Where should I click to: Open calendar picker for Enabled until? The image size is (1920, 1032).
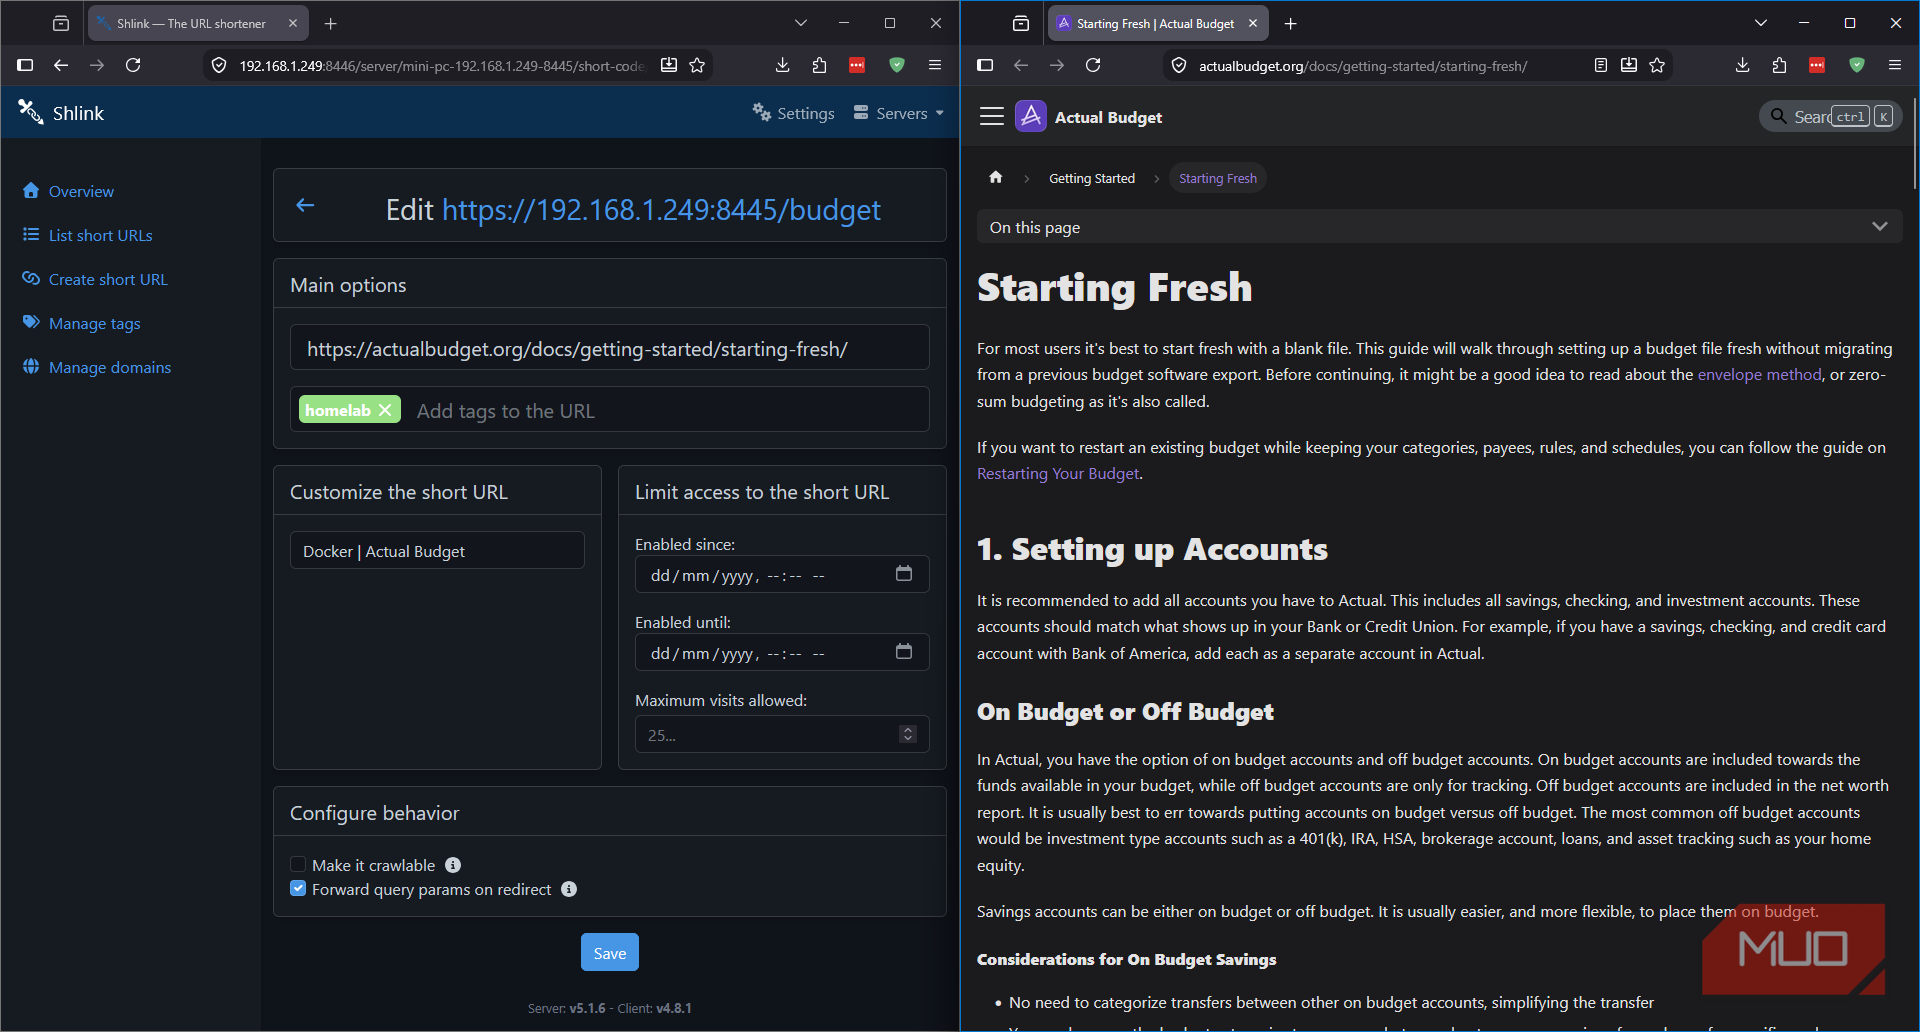pos(904,652)
